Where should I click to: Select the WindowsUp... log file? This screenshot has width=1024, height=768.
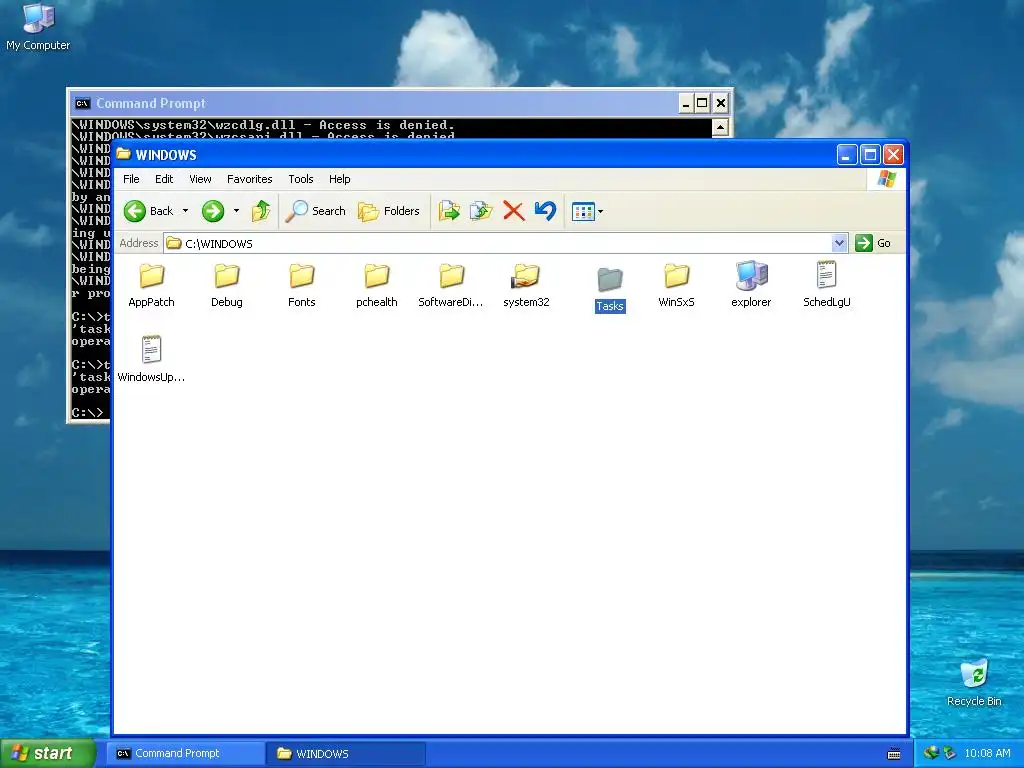pyautogui.click(x=152, y=359)
